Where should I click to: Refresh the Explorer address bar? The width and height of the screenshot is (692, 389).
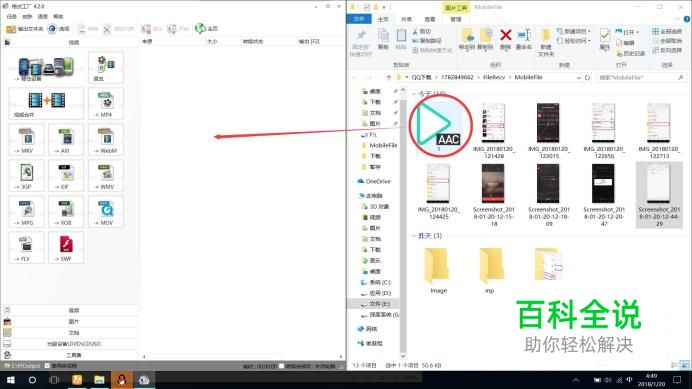coord(587,77)
